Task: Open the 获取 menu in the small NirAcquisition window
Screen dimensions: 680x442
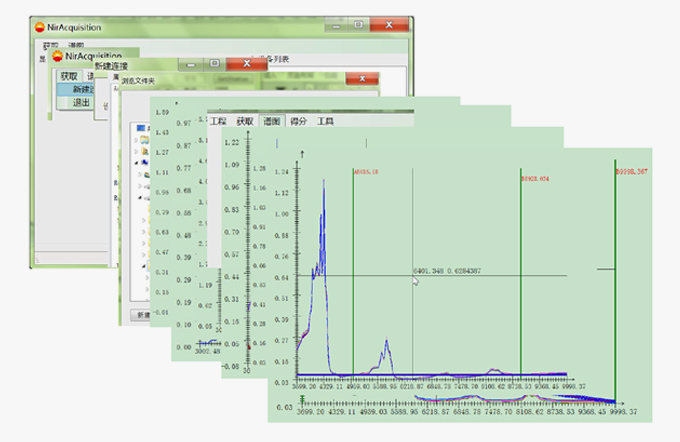Action: [69, 76]
